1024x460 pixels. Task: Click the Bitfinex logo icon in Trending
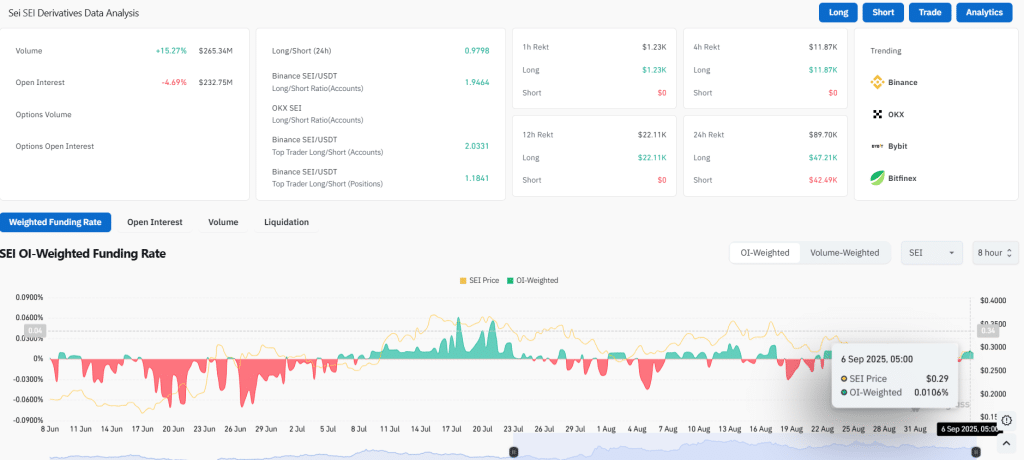(x=877, y=178)
